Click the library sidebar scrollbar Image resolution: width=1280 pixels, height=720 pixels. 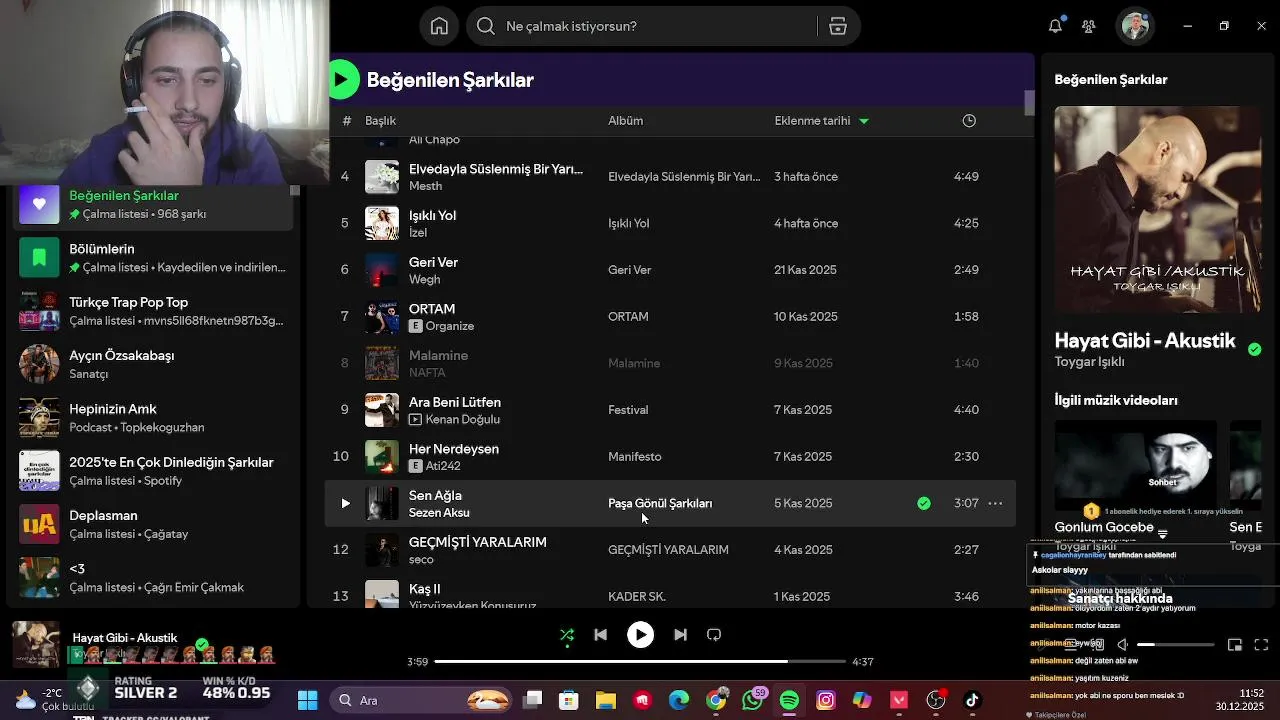coord(294,192)
